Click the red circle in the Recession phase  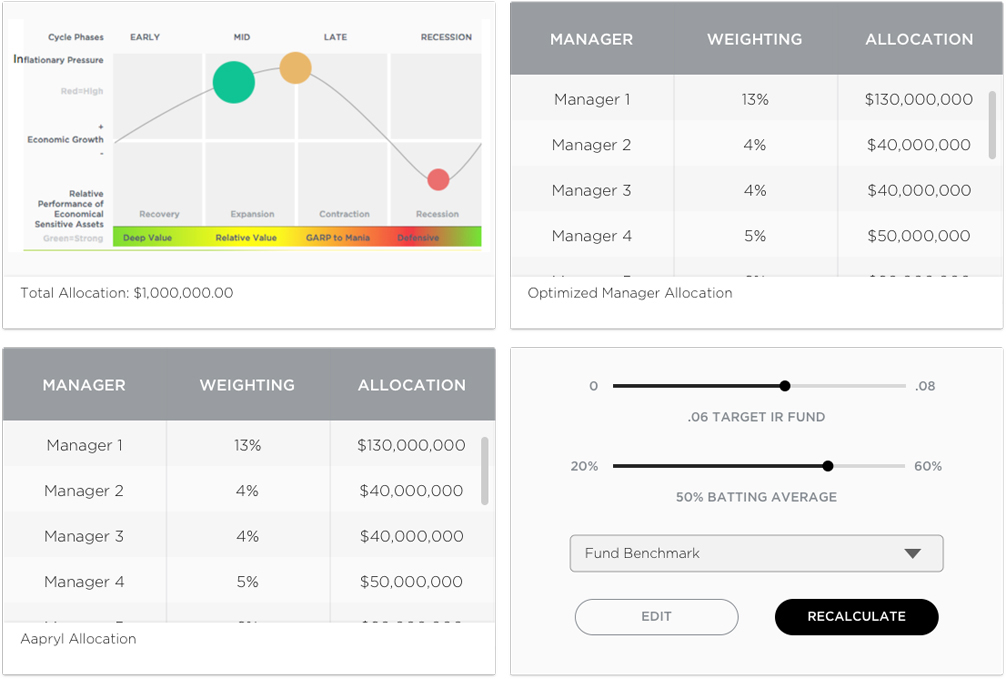click(x=438, y=179)
